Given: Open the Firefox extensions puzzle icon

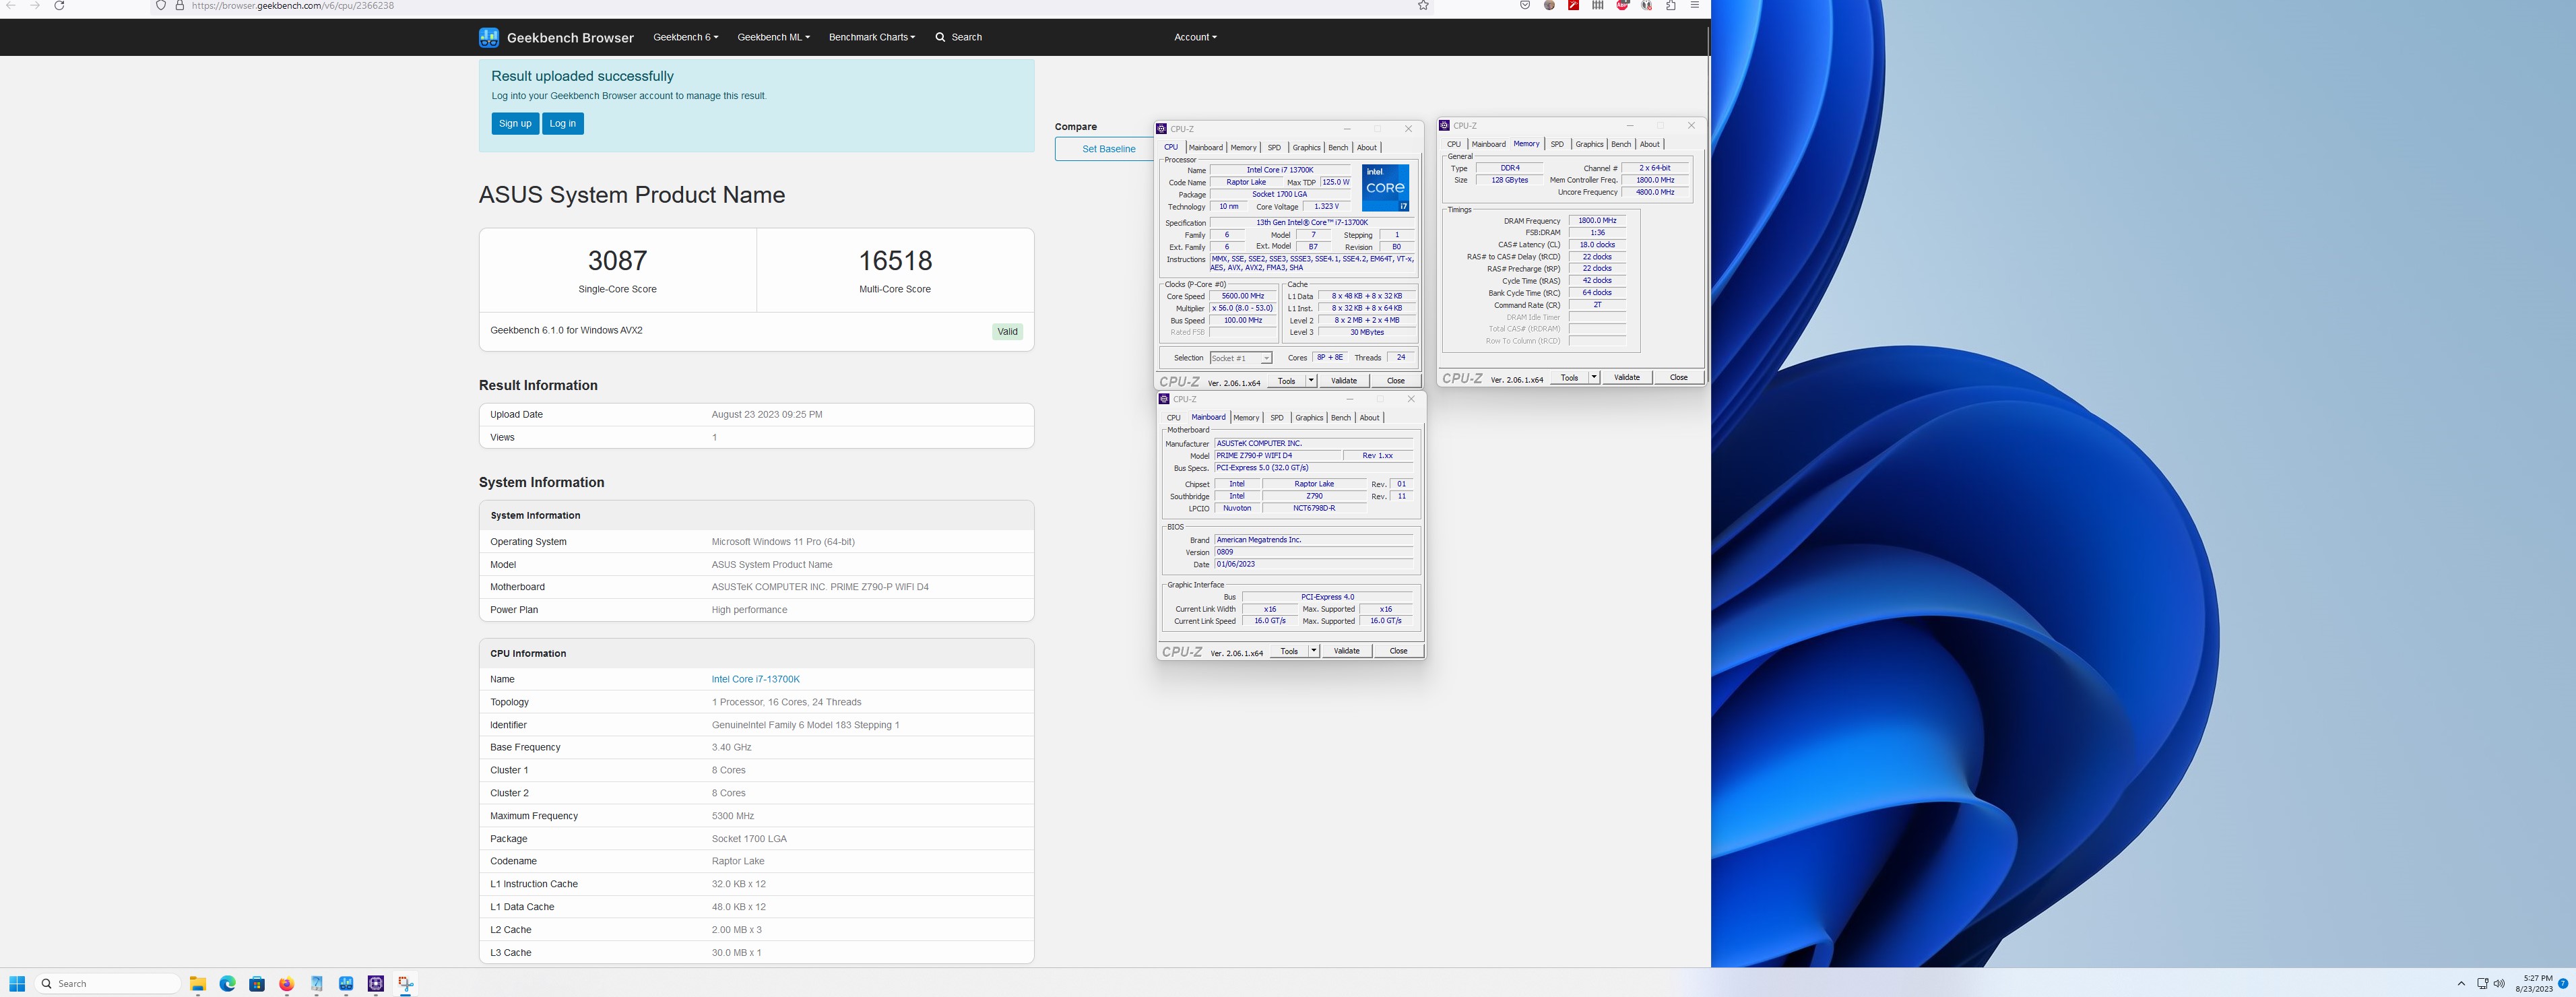Looking at the screenshot, I should pos(1670,5).
